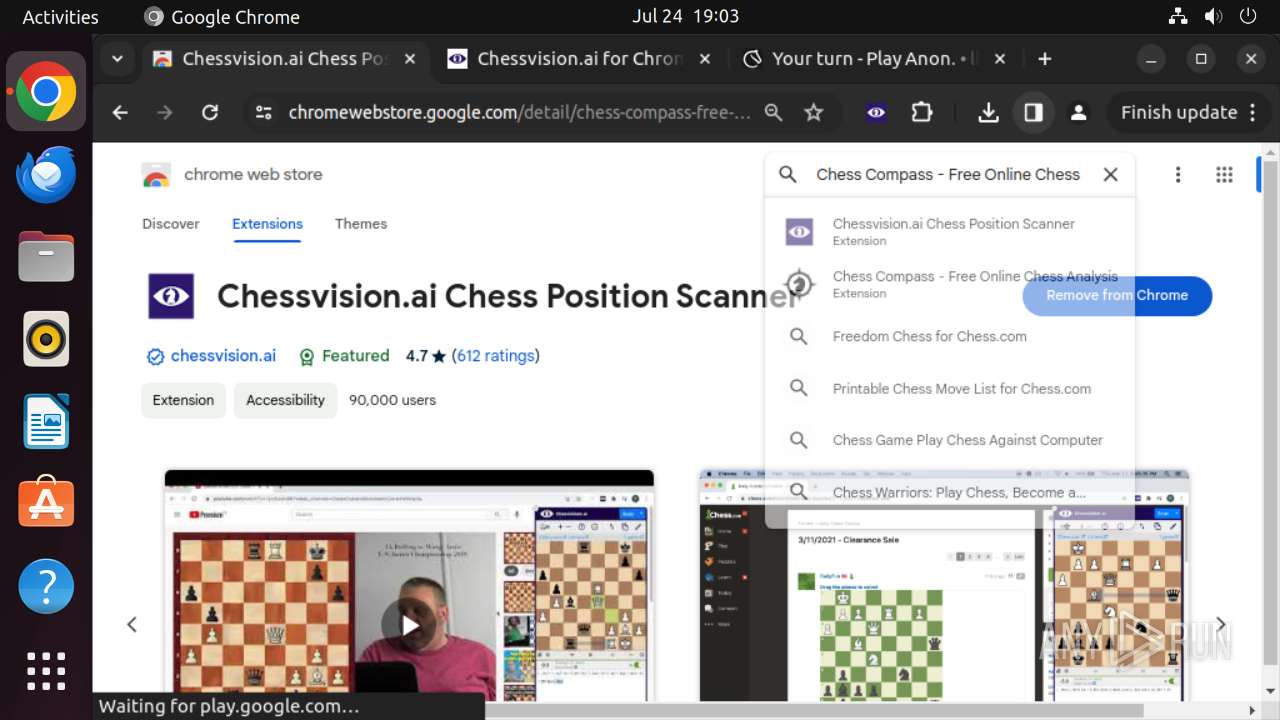Open the Files manager in the dock
Screen dimensions: 1280x720
(x=46, y=257)
